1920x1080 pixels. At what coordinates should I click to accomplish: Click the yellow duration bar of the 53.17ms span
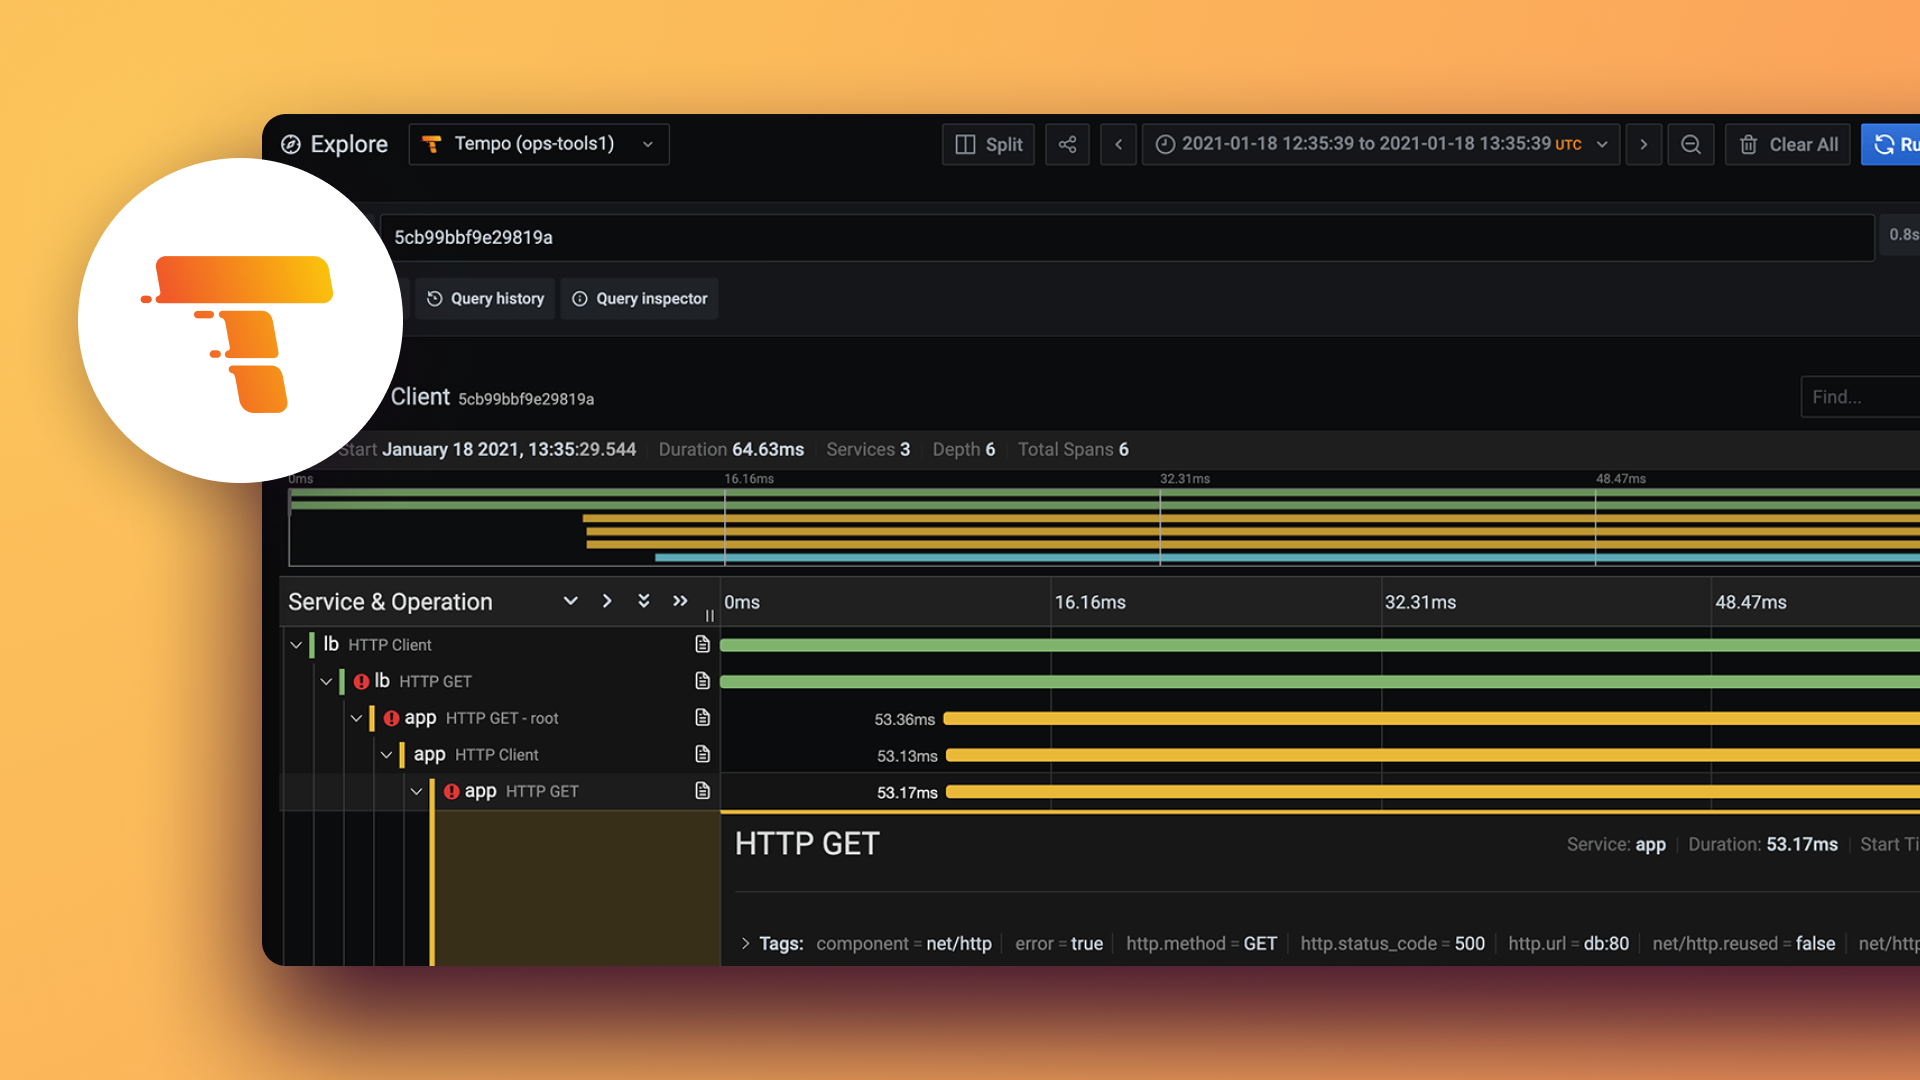point(1200,791)
